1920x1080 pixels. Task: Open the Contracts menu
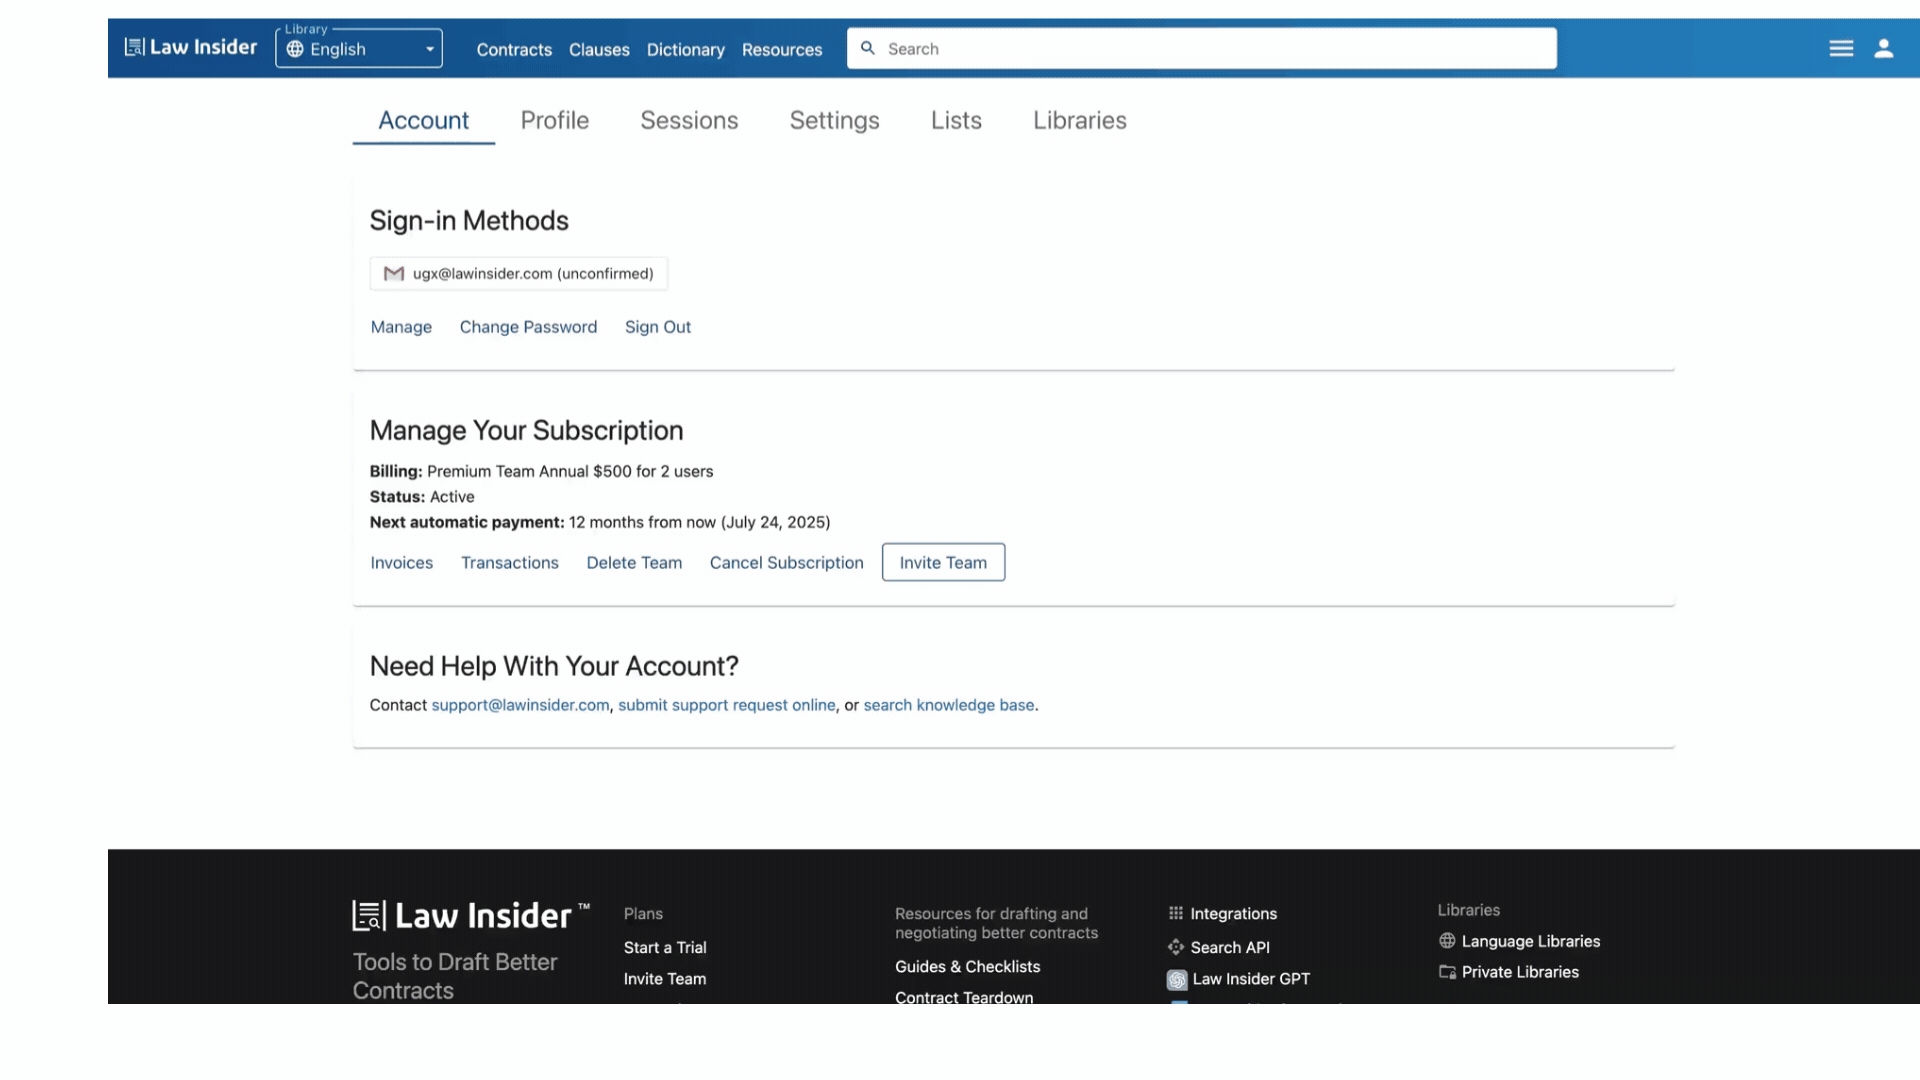(514, 49)
